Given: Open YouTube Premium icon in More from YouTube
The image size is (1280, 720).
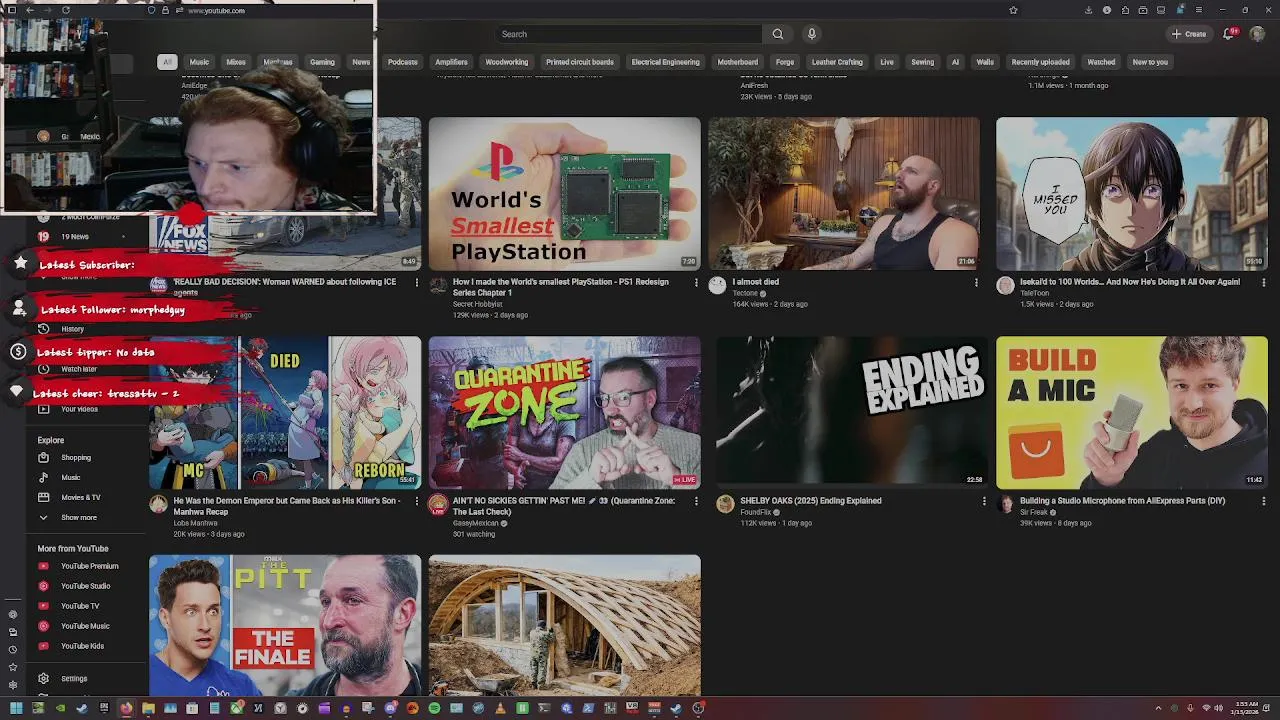Looking at the screenshot, I should coord(43,566).
